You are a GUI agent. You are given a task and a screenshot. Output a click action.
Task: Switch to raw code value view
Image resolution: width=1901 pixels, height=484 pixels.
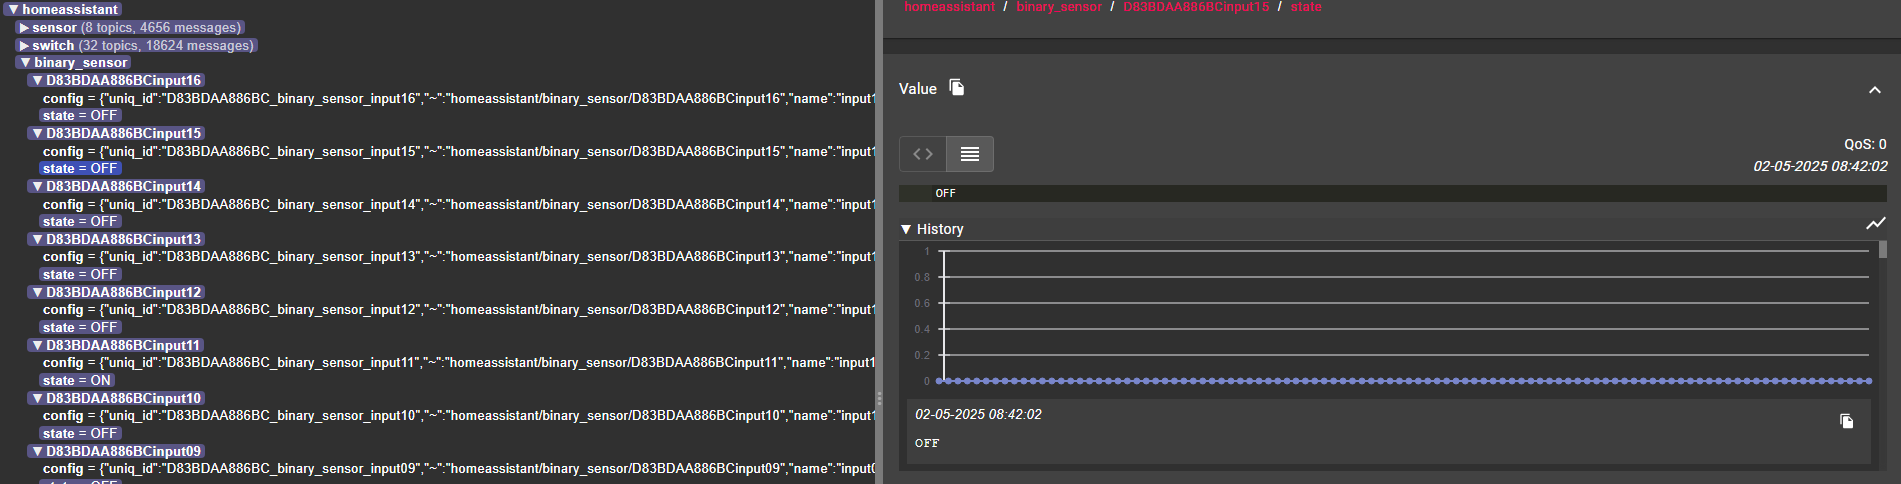[x=923, y=154]
